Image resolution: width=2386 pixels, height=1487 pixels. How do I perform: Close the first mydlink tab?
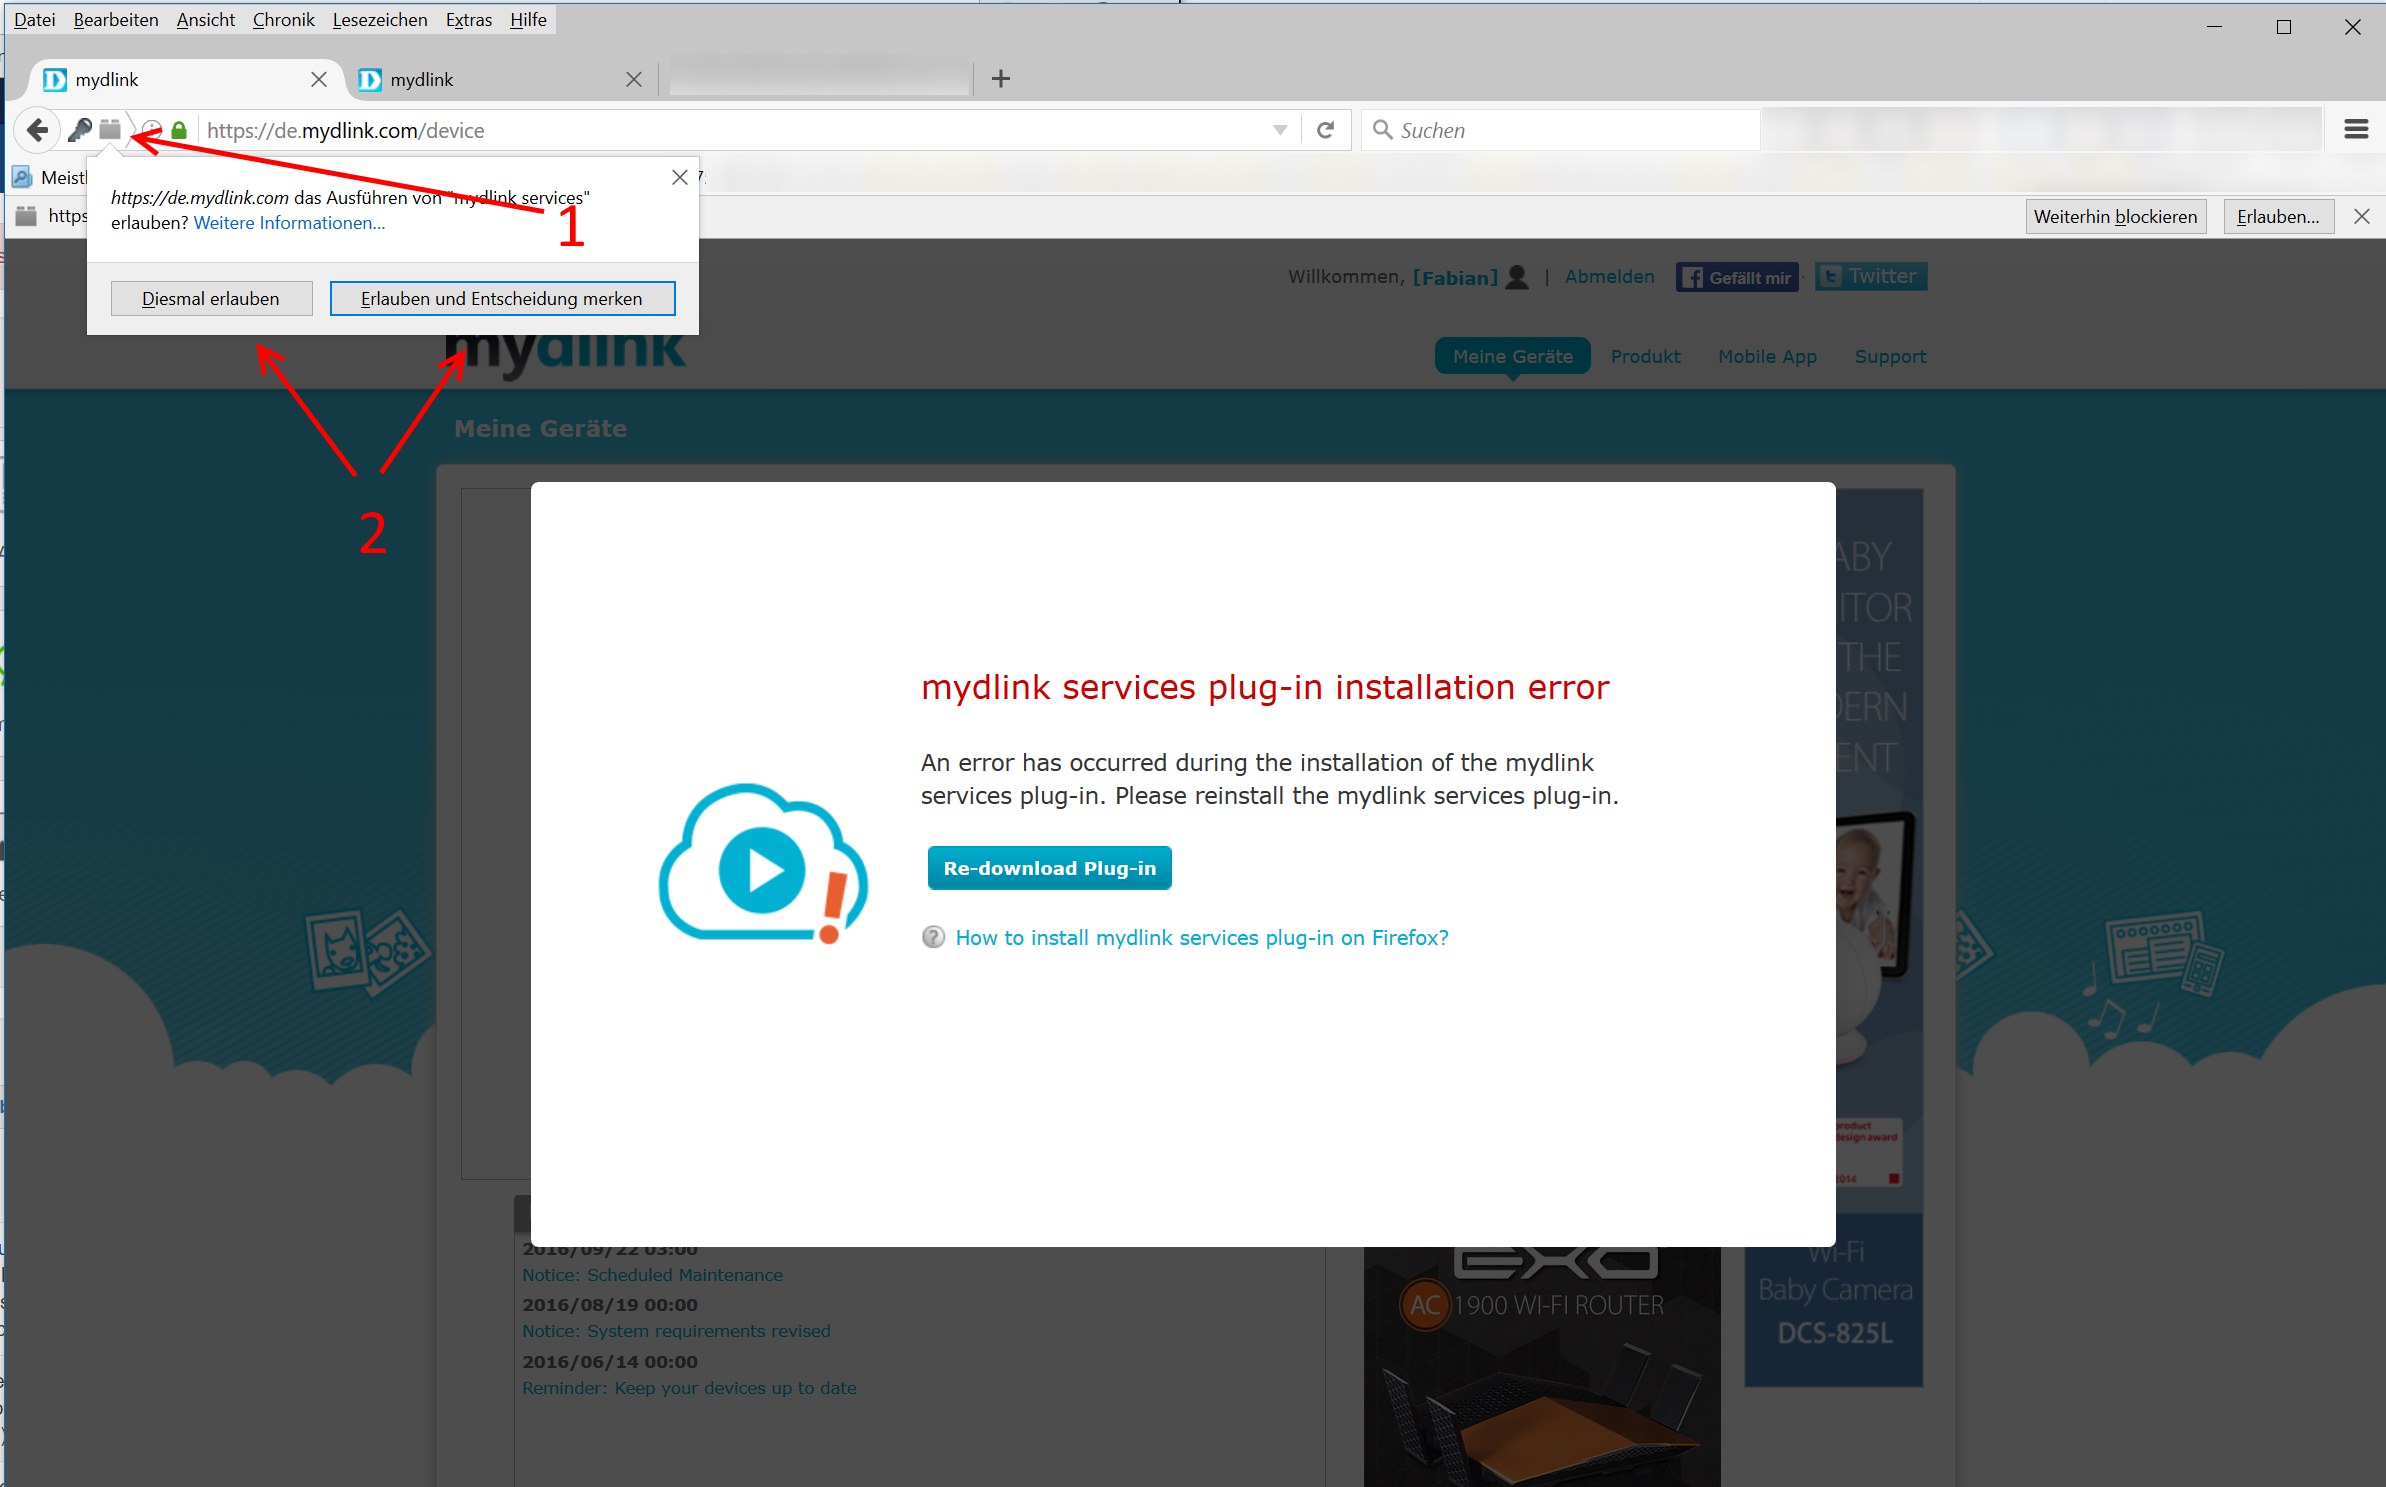coord(318,79)
